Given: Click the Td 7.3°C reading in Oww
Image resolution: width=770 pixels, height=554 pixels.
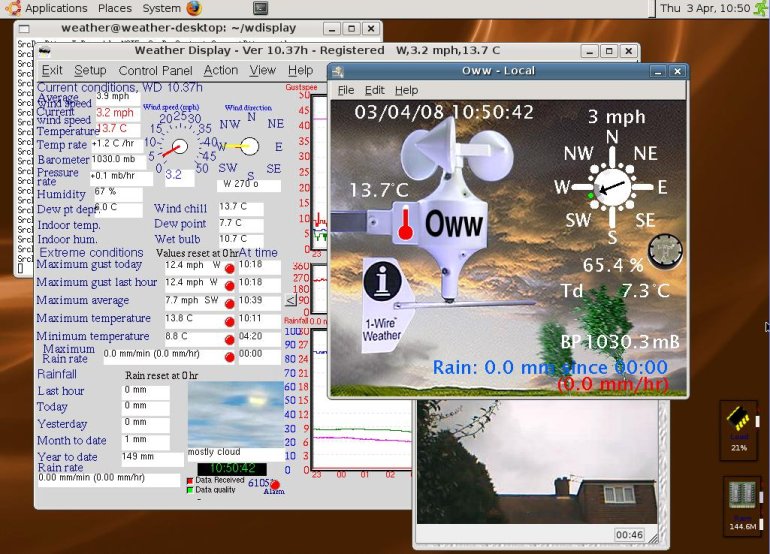Looking at the screenshot, I should (615, 291).
